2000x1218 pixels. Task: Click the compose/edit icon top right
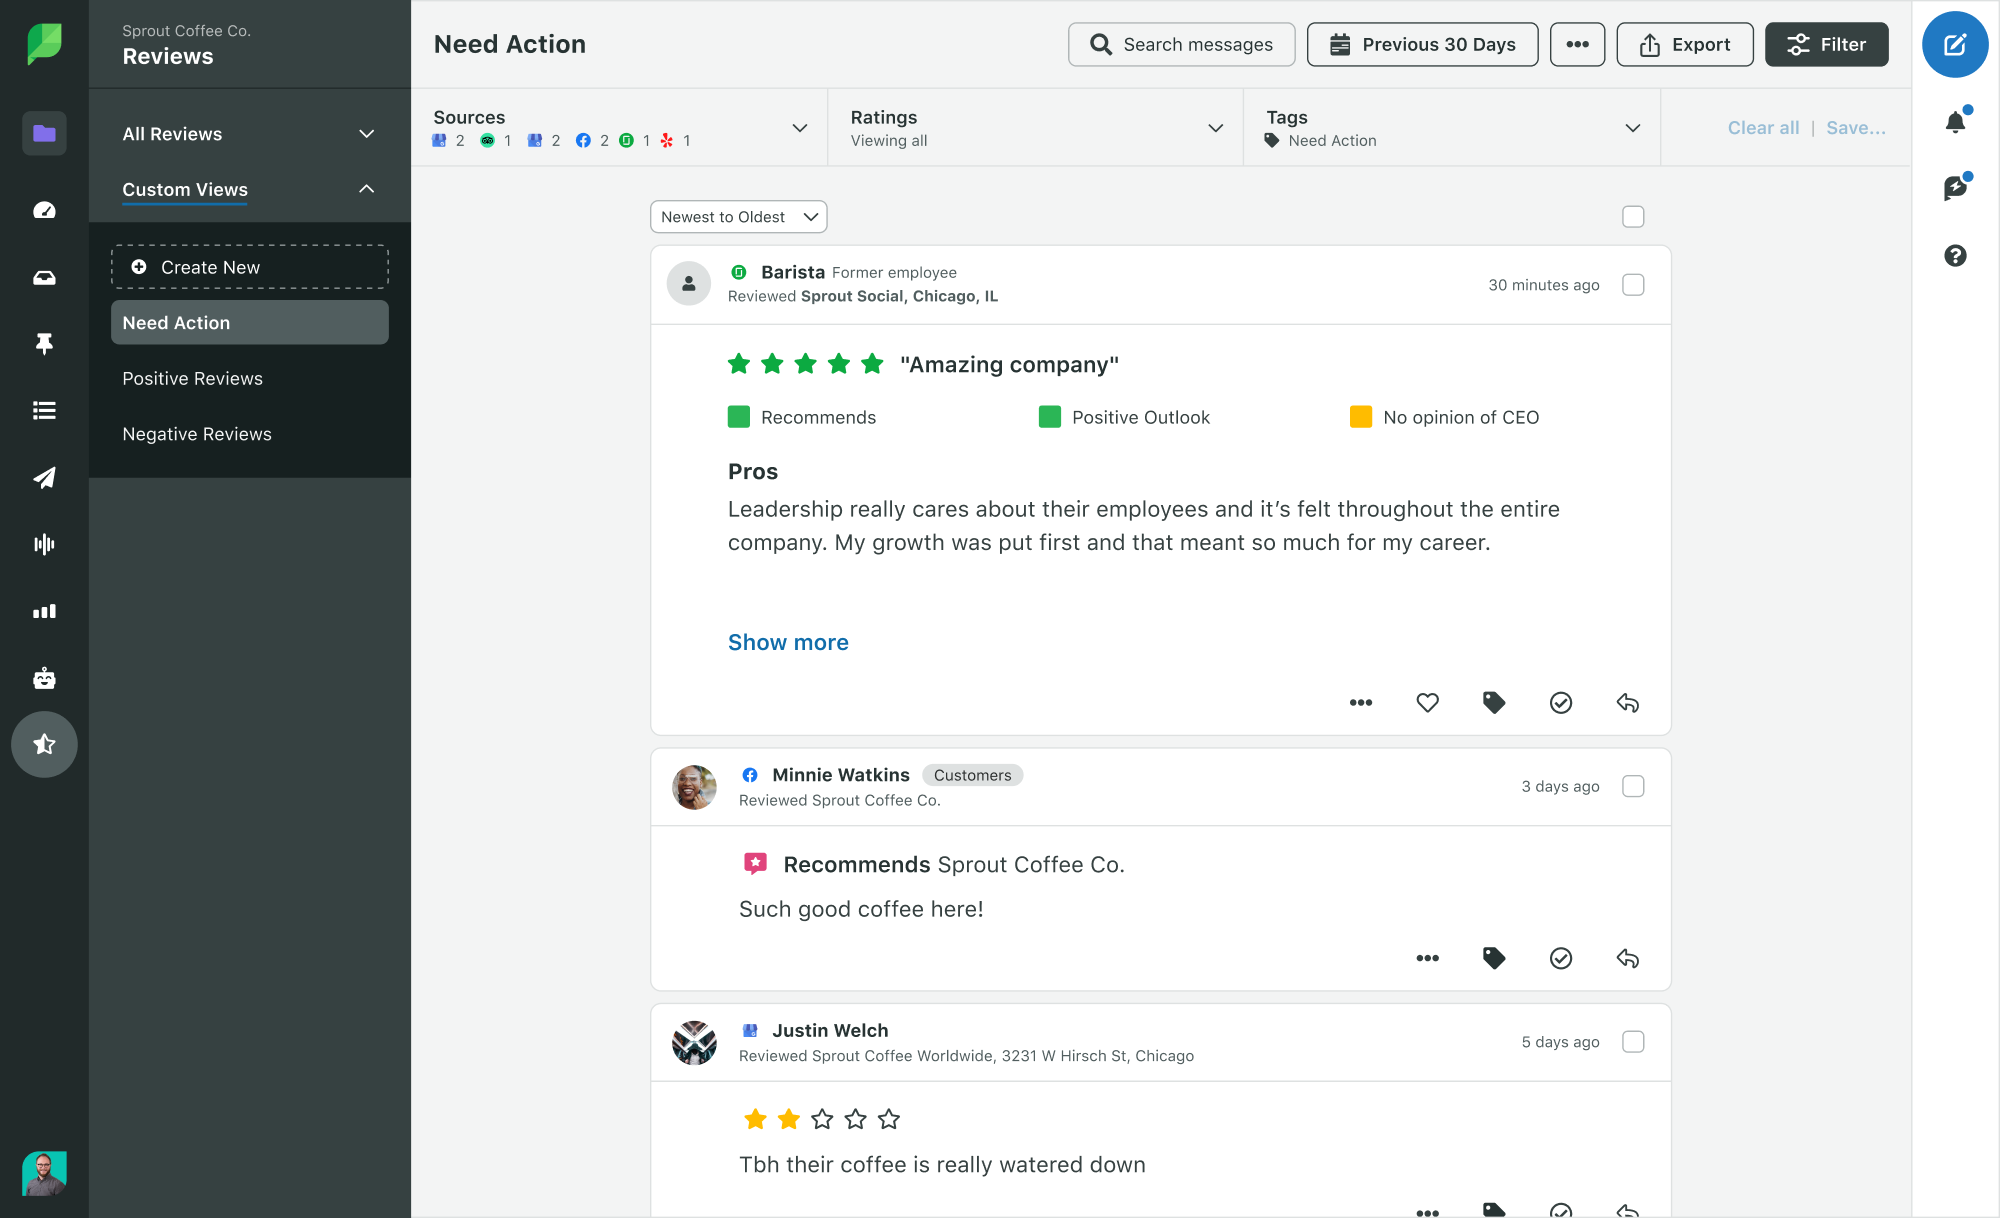click(1954, 46)
